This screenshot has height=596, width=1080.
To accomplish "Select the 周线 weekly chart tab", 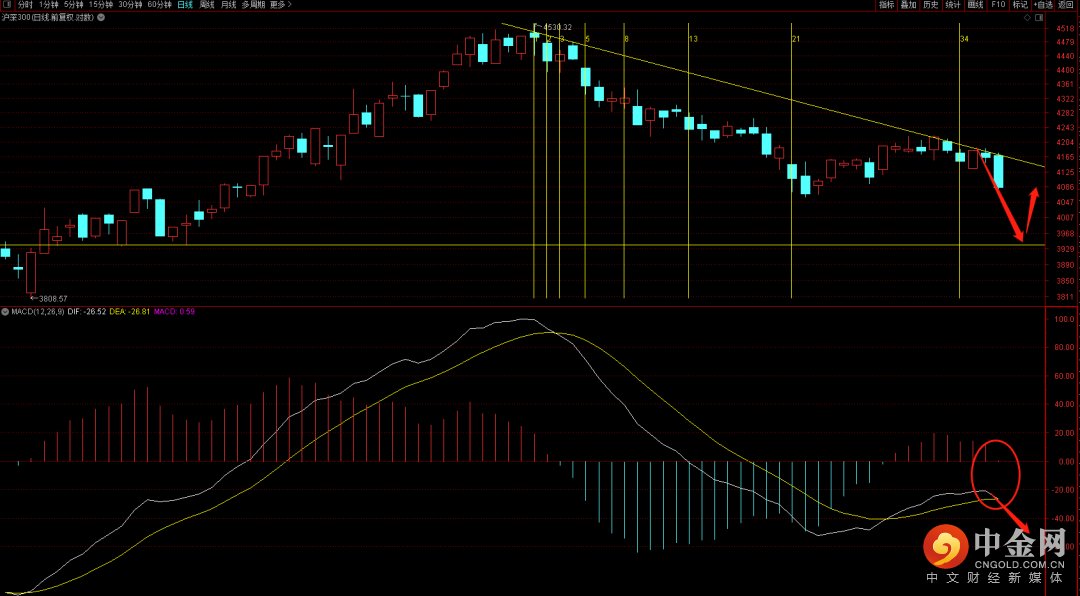I will click(x=207, y=5).
